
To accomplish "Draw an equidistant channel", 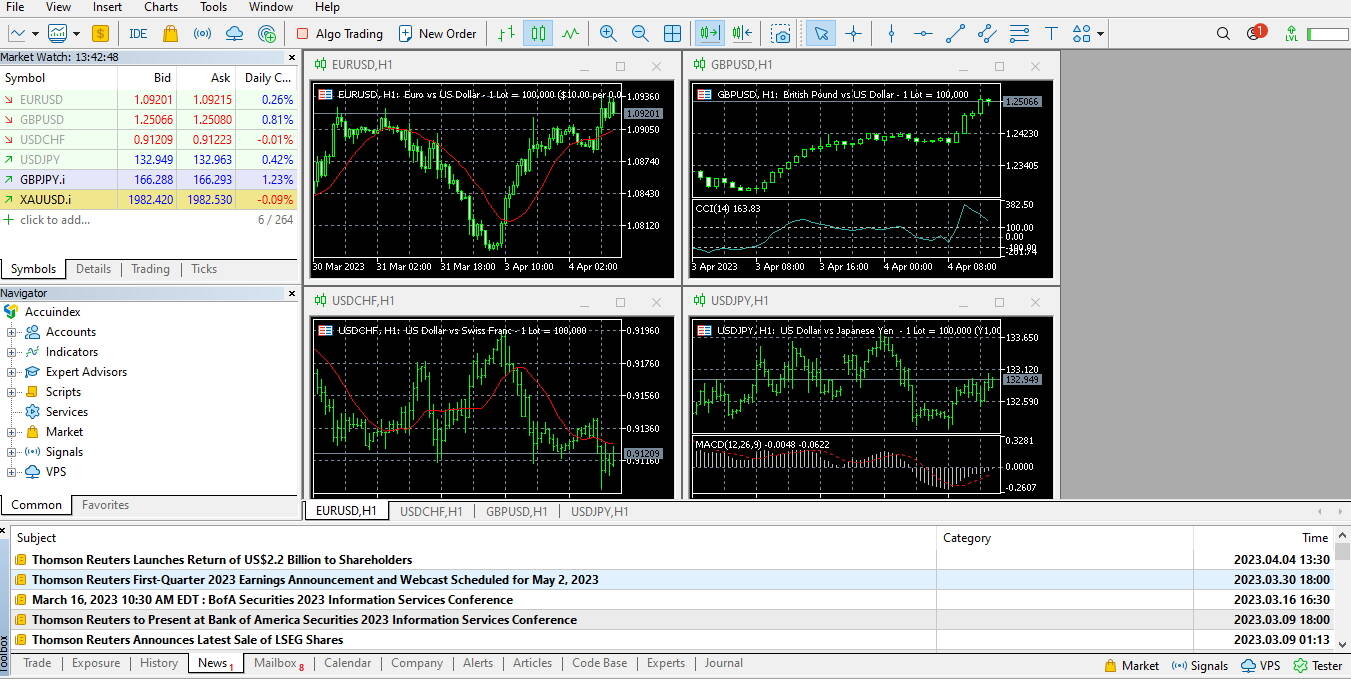I will click(987, 33).
